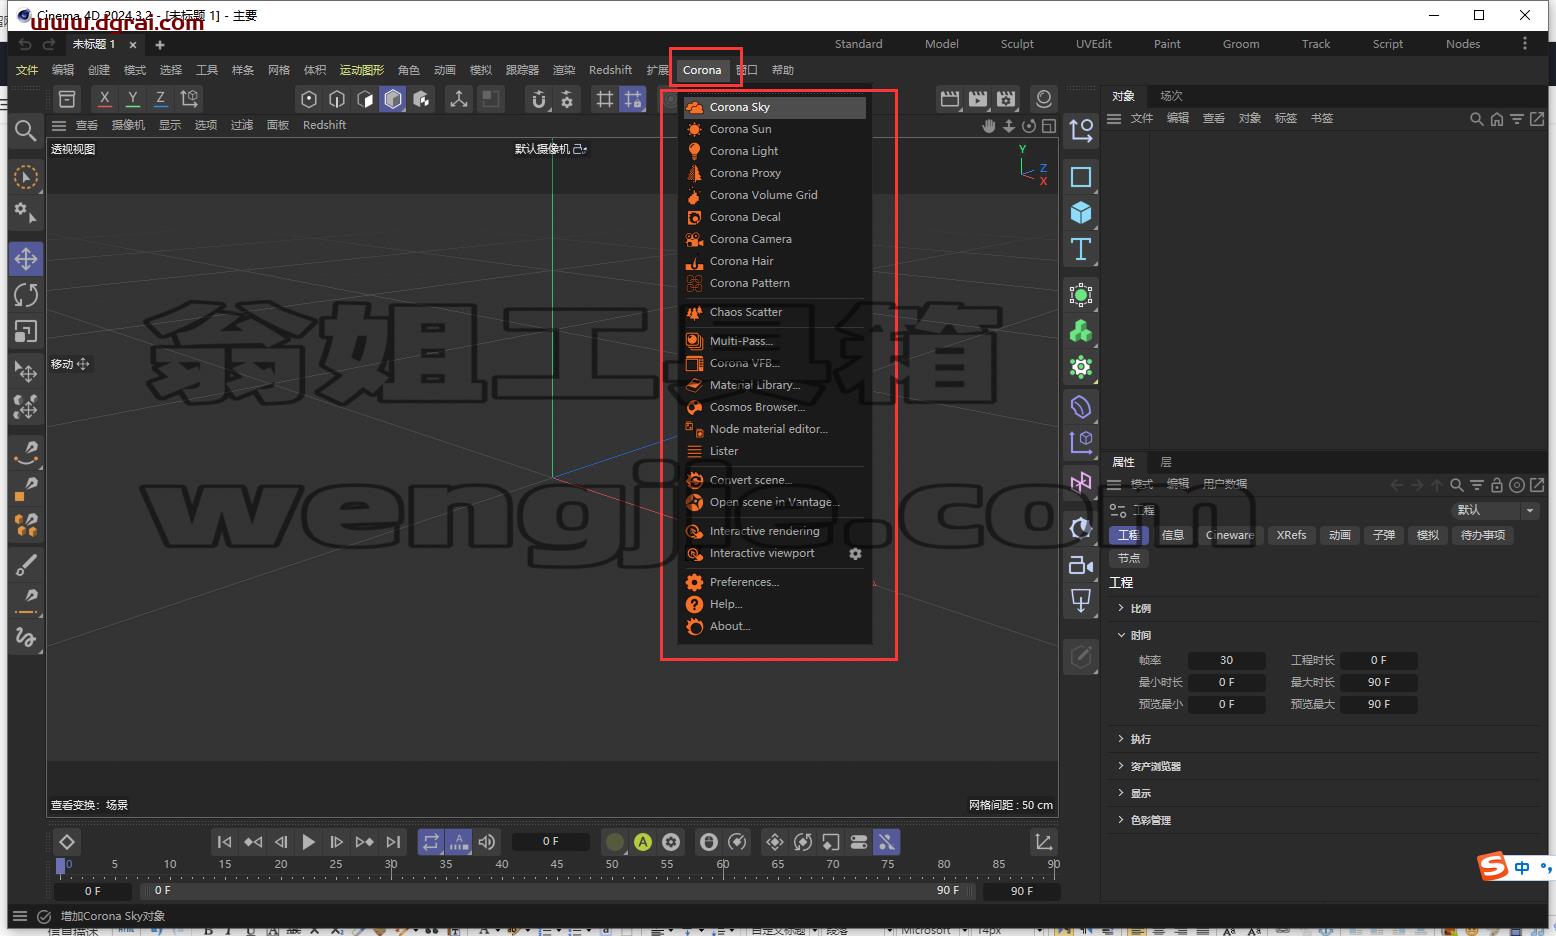Switch to the 场次 tab
1556x936 pixels.
click(1171, 96)
